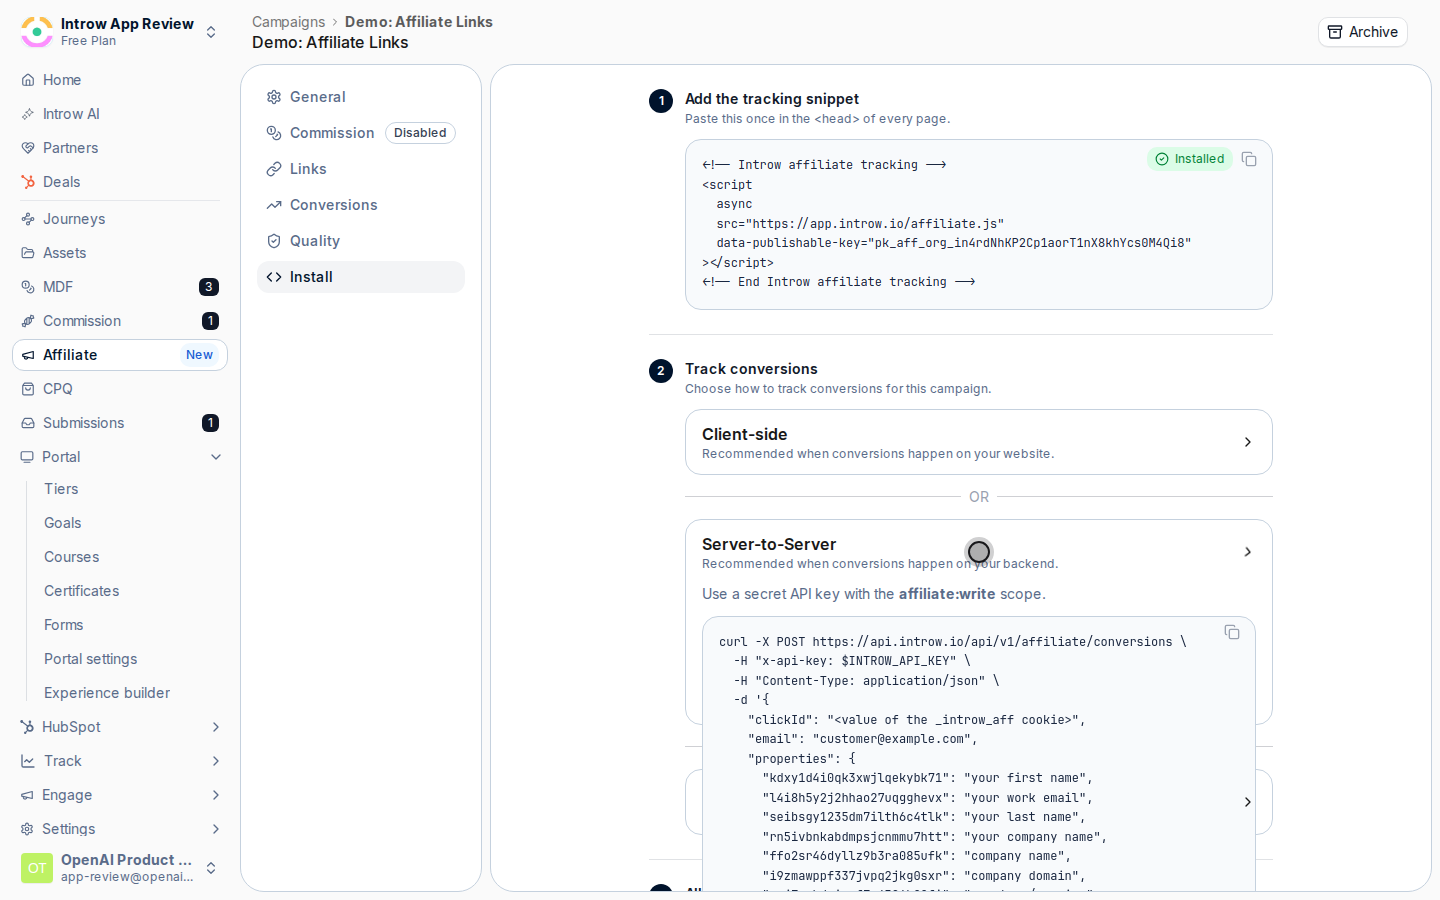This screenshot has height=900, width=1440.
Task: Click the Installed status badge
Action: tap(1190, 159)
